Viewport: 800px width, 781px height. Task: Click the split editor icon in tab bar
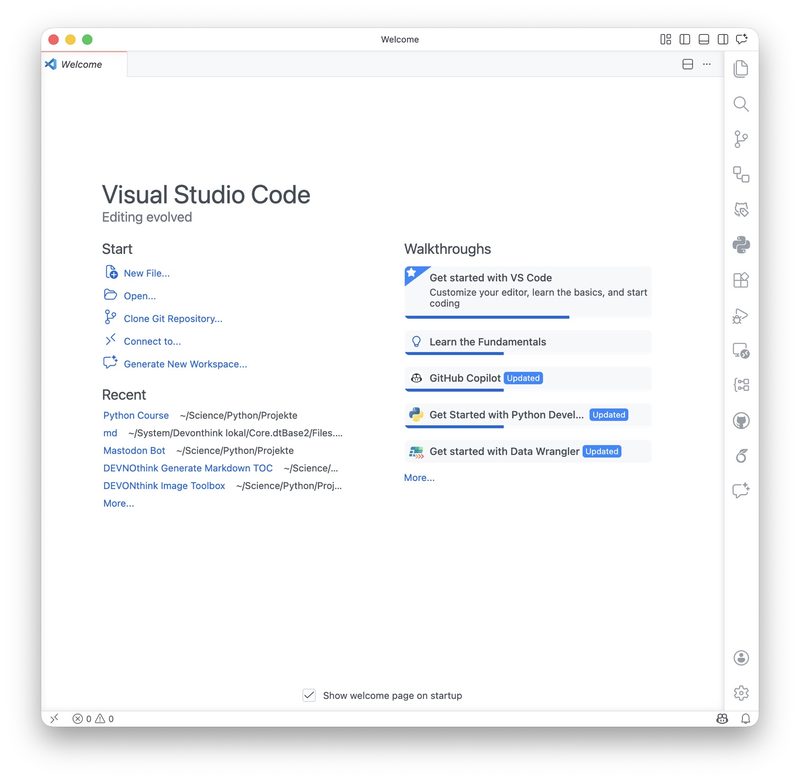(687, 64)
